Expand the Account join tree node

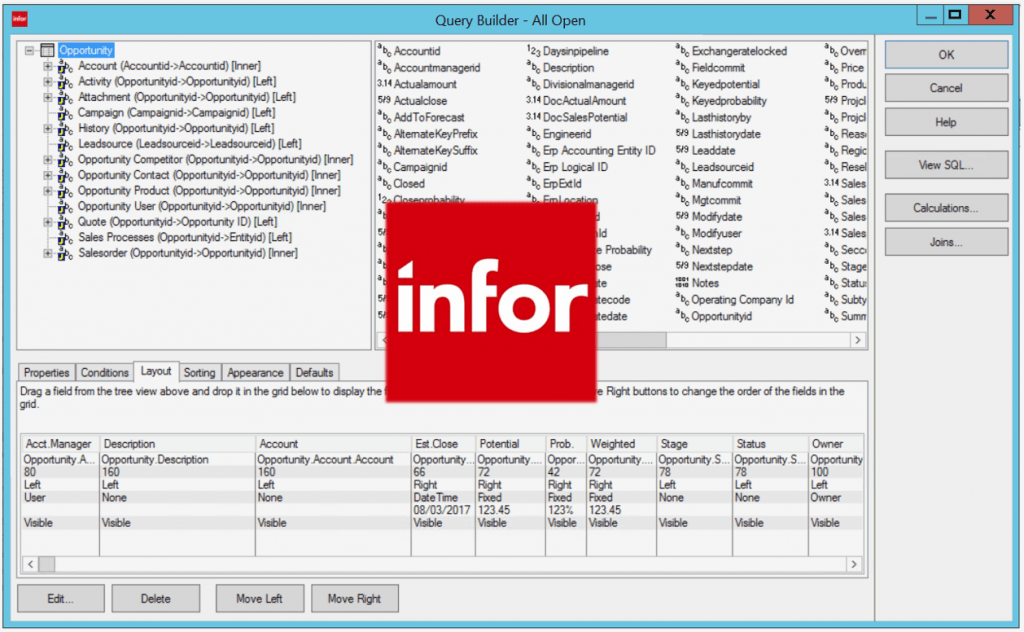point(48,66)
